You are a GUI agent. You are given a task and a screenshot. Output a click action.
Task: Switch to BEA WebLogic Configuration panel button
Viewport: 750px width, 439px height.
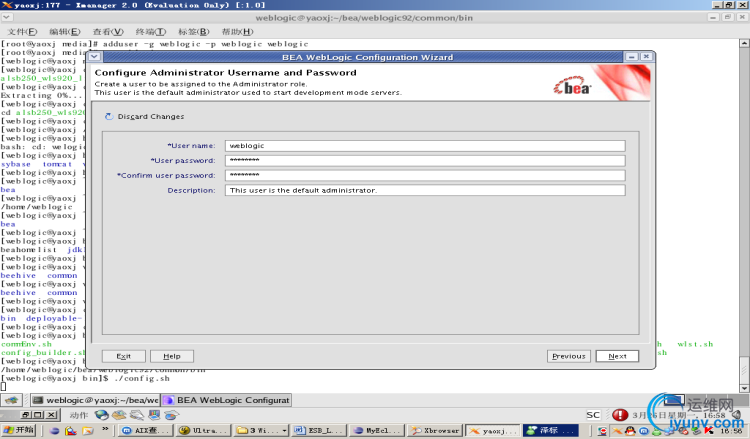pyautogui.click(x=227, y=400)
